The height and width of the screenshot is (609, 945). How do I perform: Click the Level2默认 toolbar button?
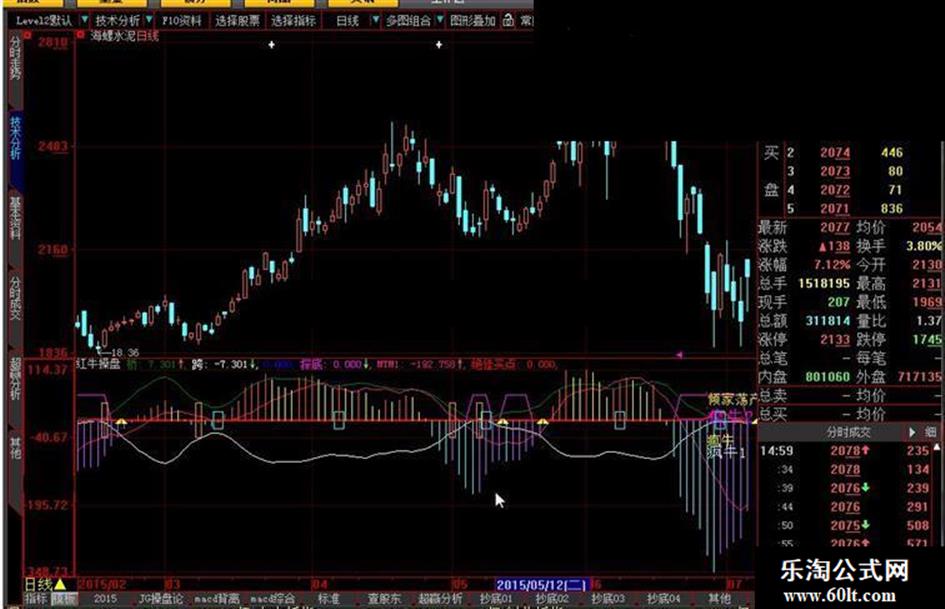[43, 21]
